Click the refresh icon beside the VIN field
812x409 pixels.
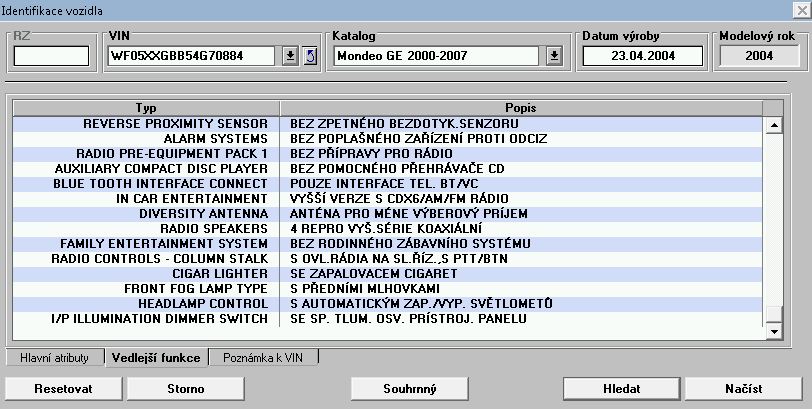pos(310,56)
